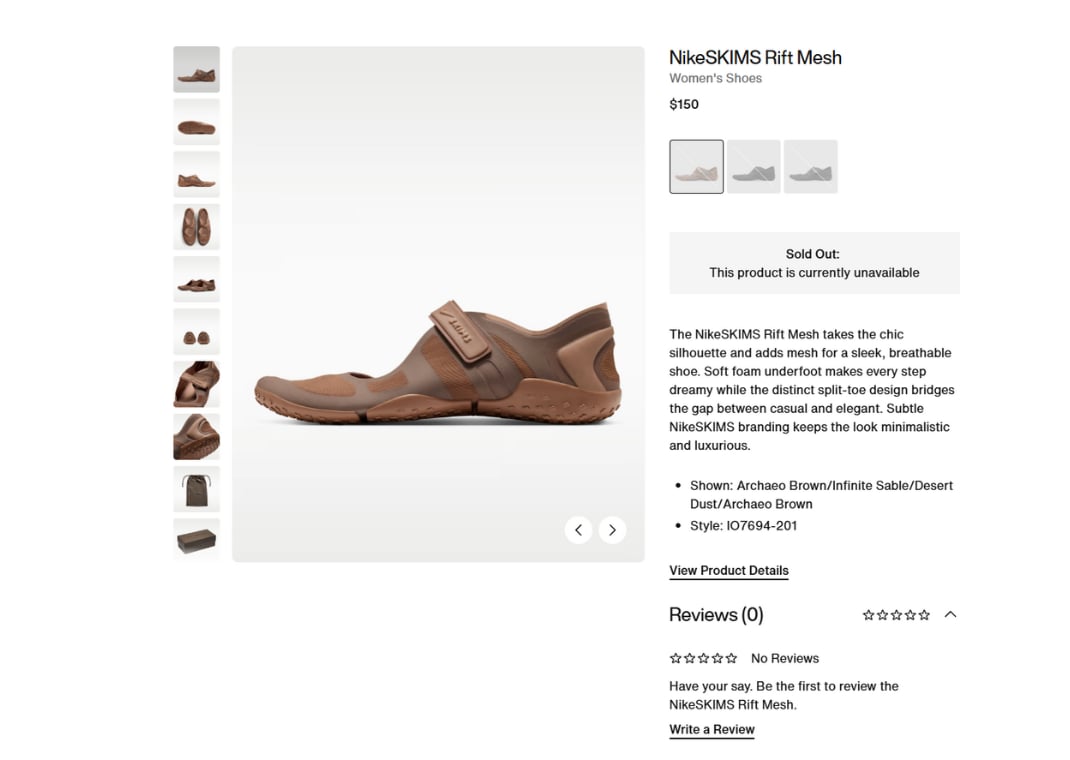Select the top-down pair view thumbnail
Image resolution: width=1070 pixels, height=760 pixels.
[196, 227]
